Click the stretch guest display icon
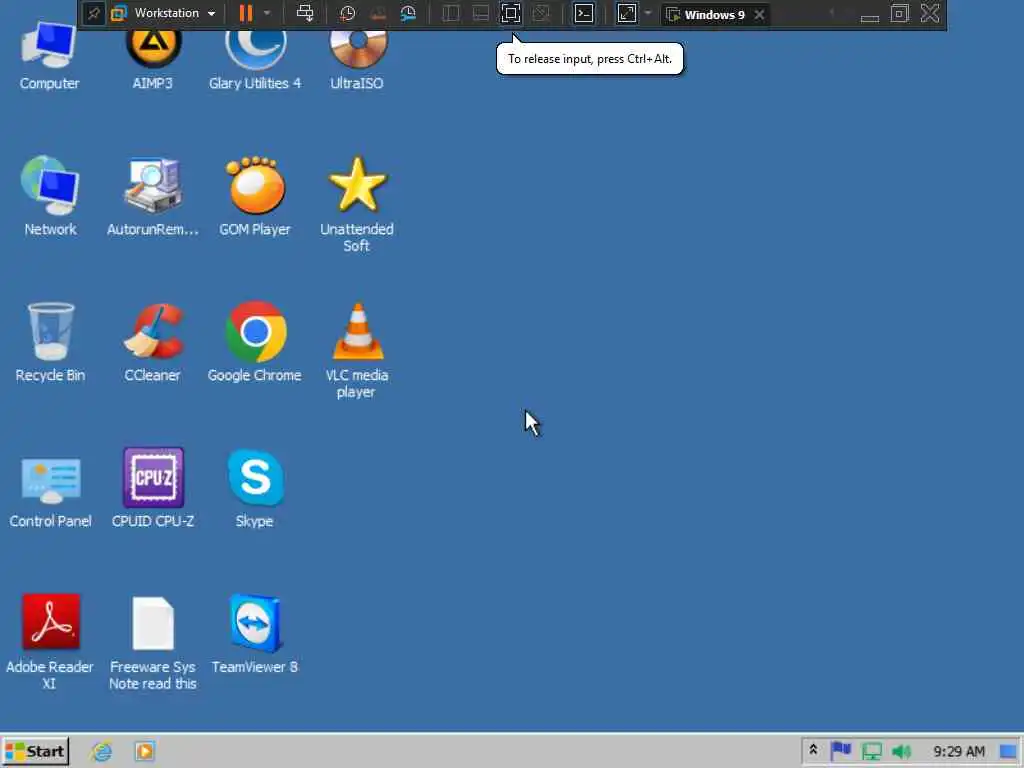This screenshot has height=768, width=1024. click(x=626, y=13)
